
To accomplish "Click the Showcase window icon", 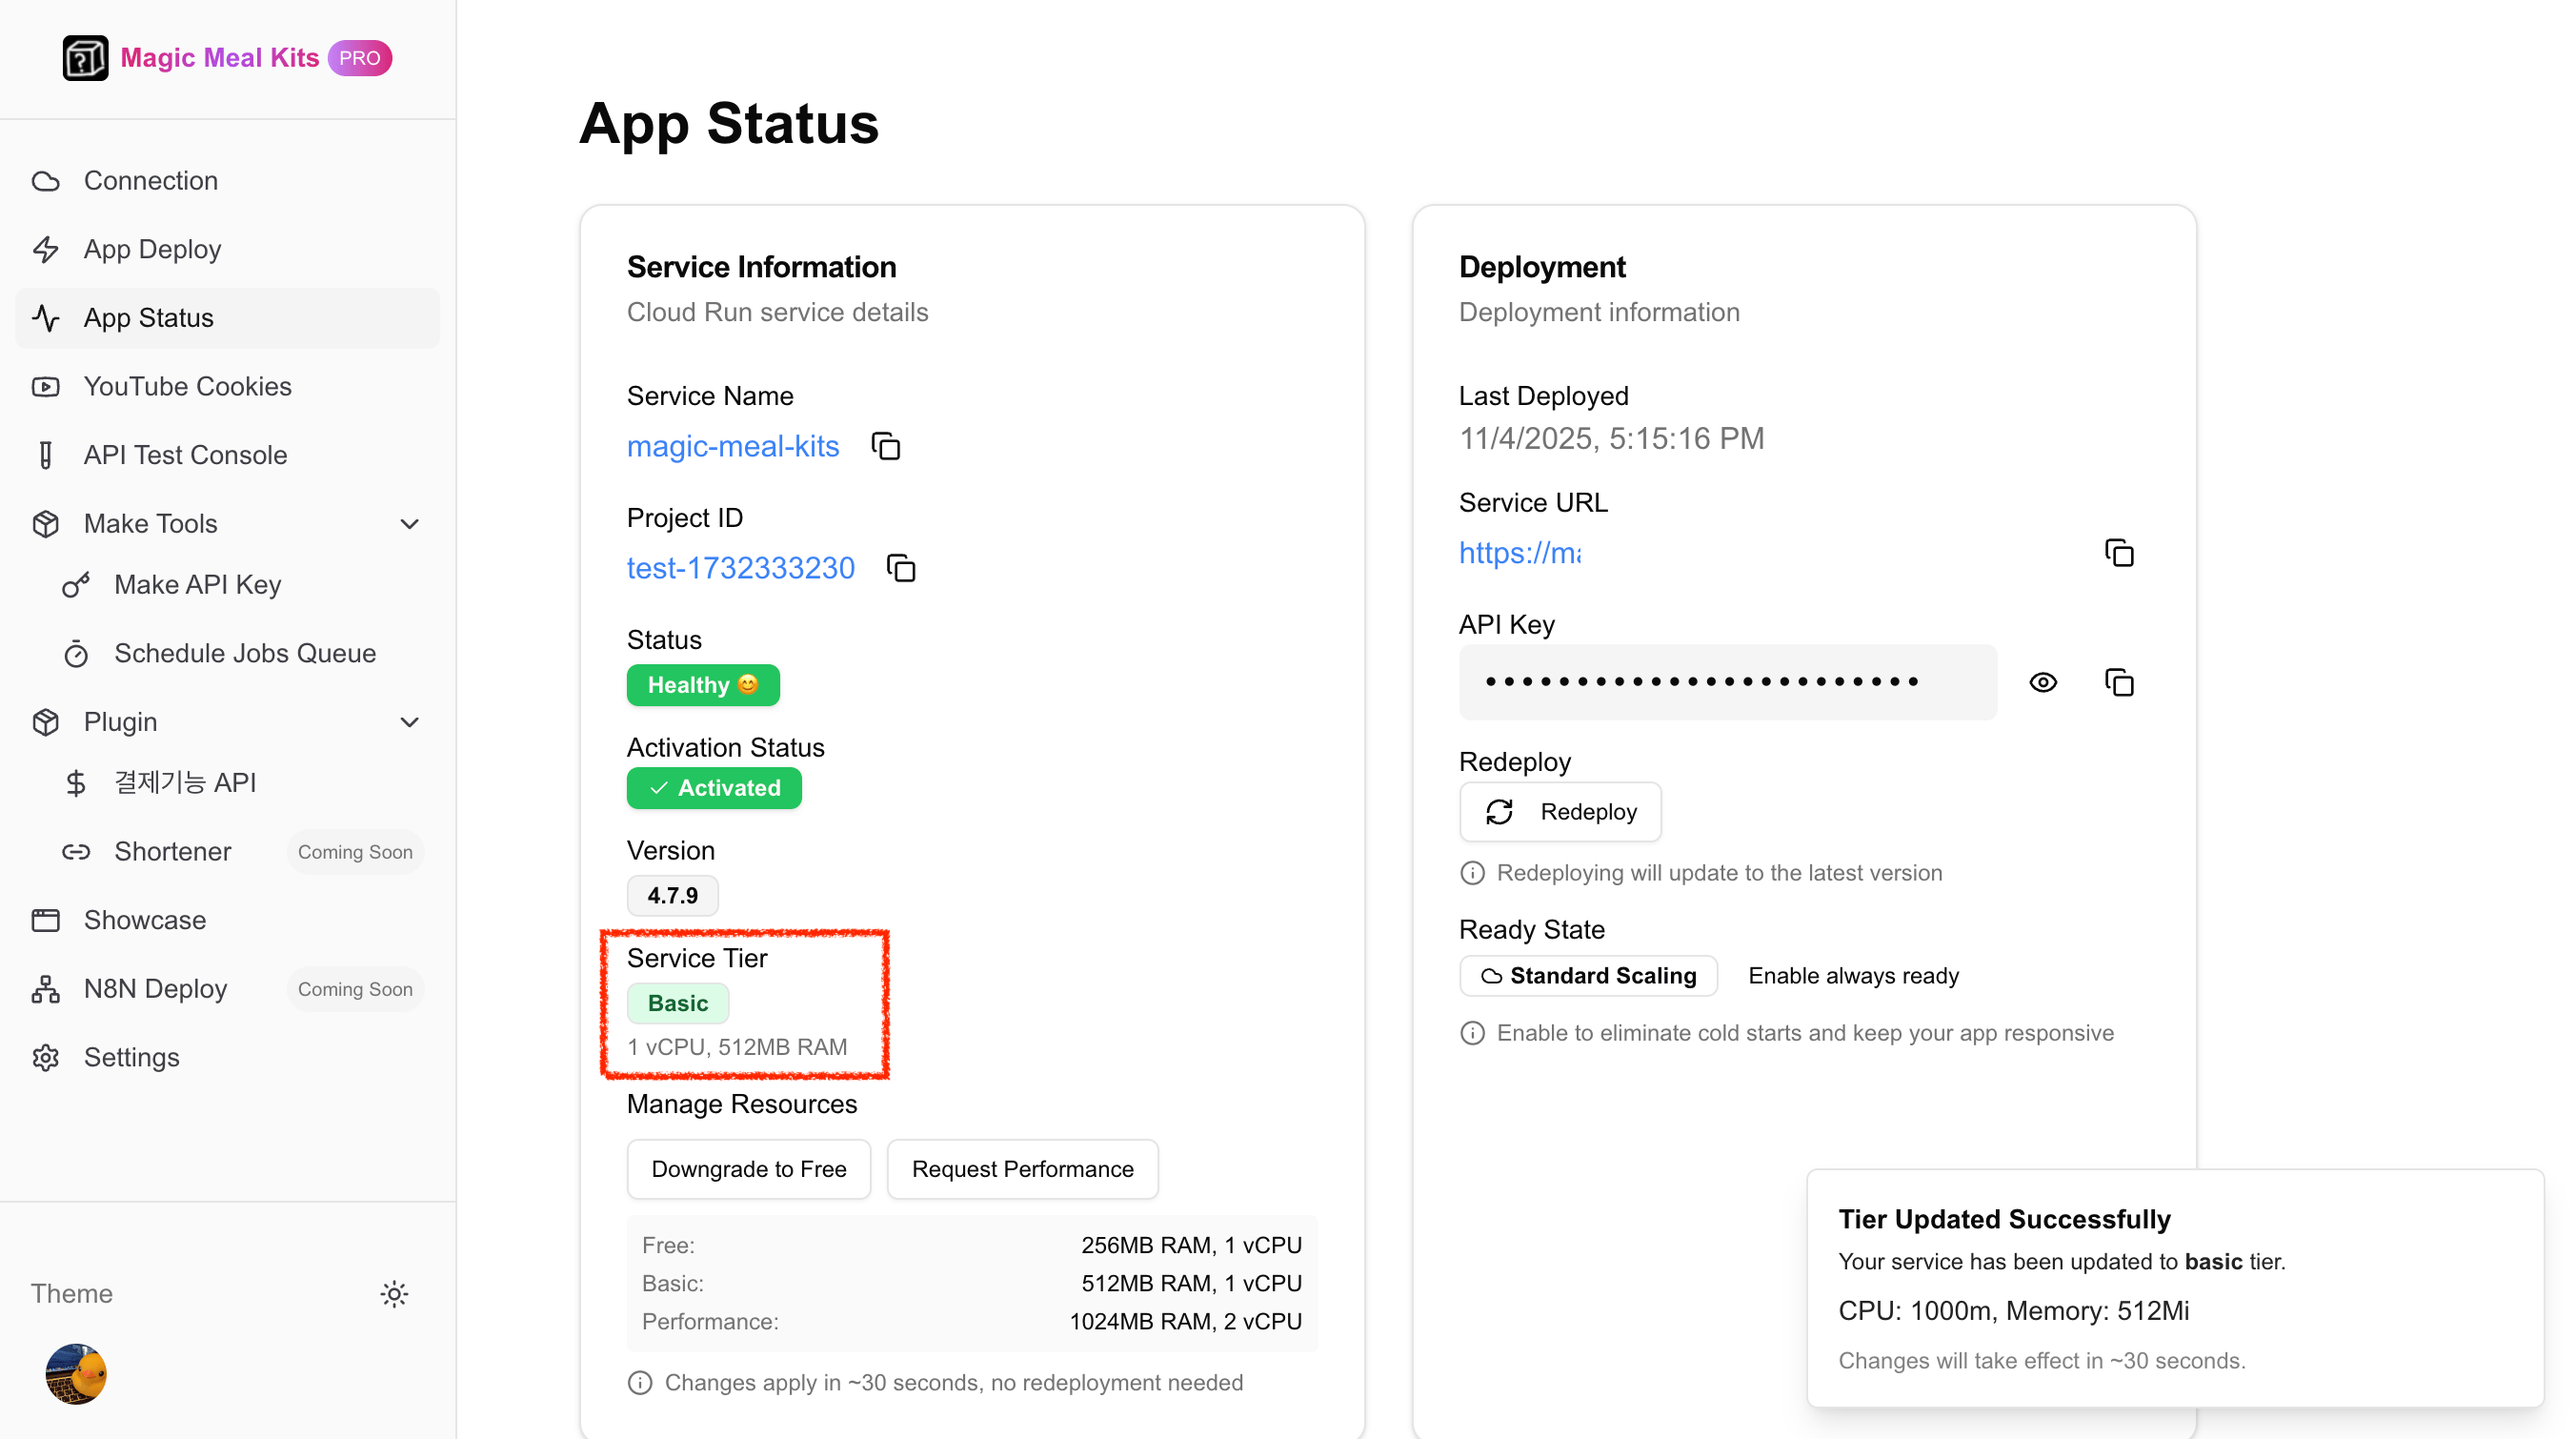I will click(46, 920).
